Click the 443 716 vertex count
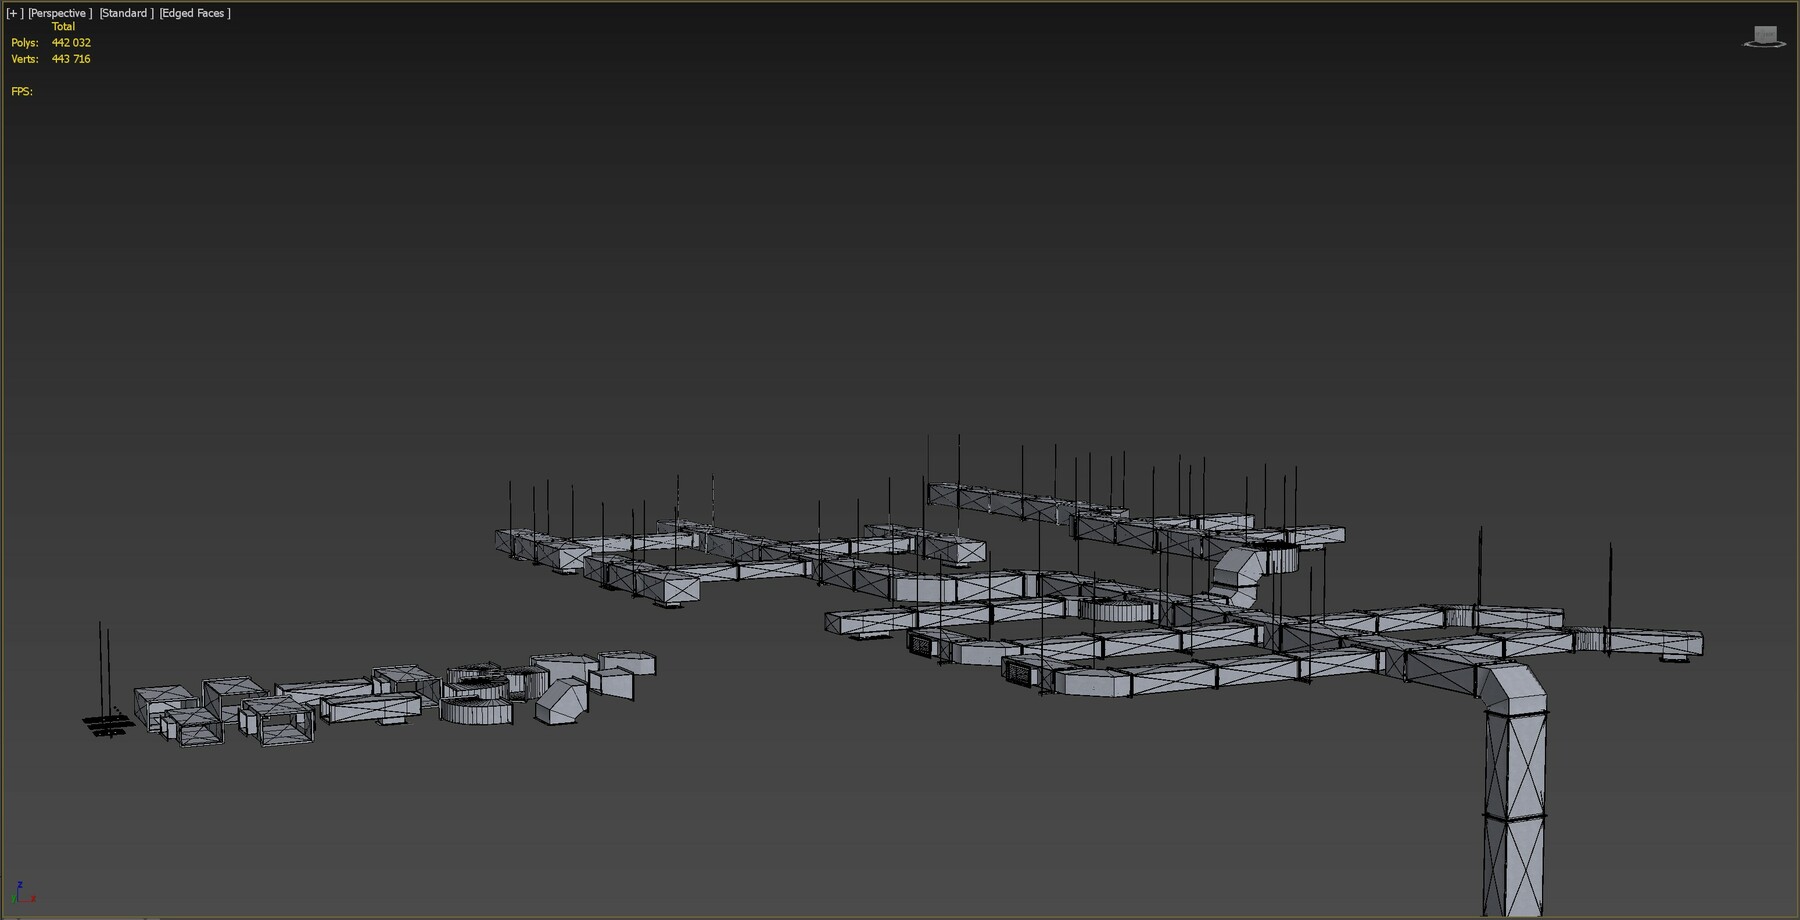The image size is (1800, 920). pos(71,59)
